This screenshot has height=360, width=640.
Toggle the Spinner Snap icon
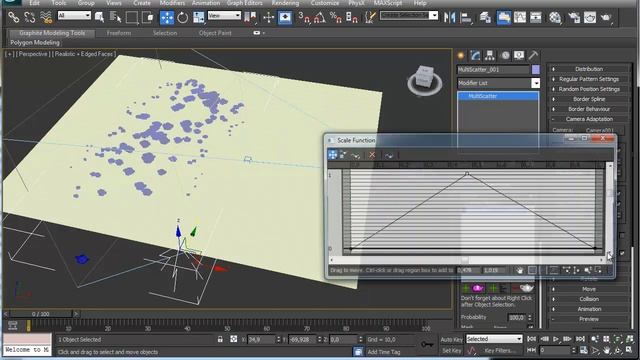(352, 17)
